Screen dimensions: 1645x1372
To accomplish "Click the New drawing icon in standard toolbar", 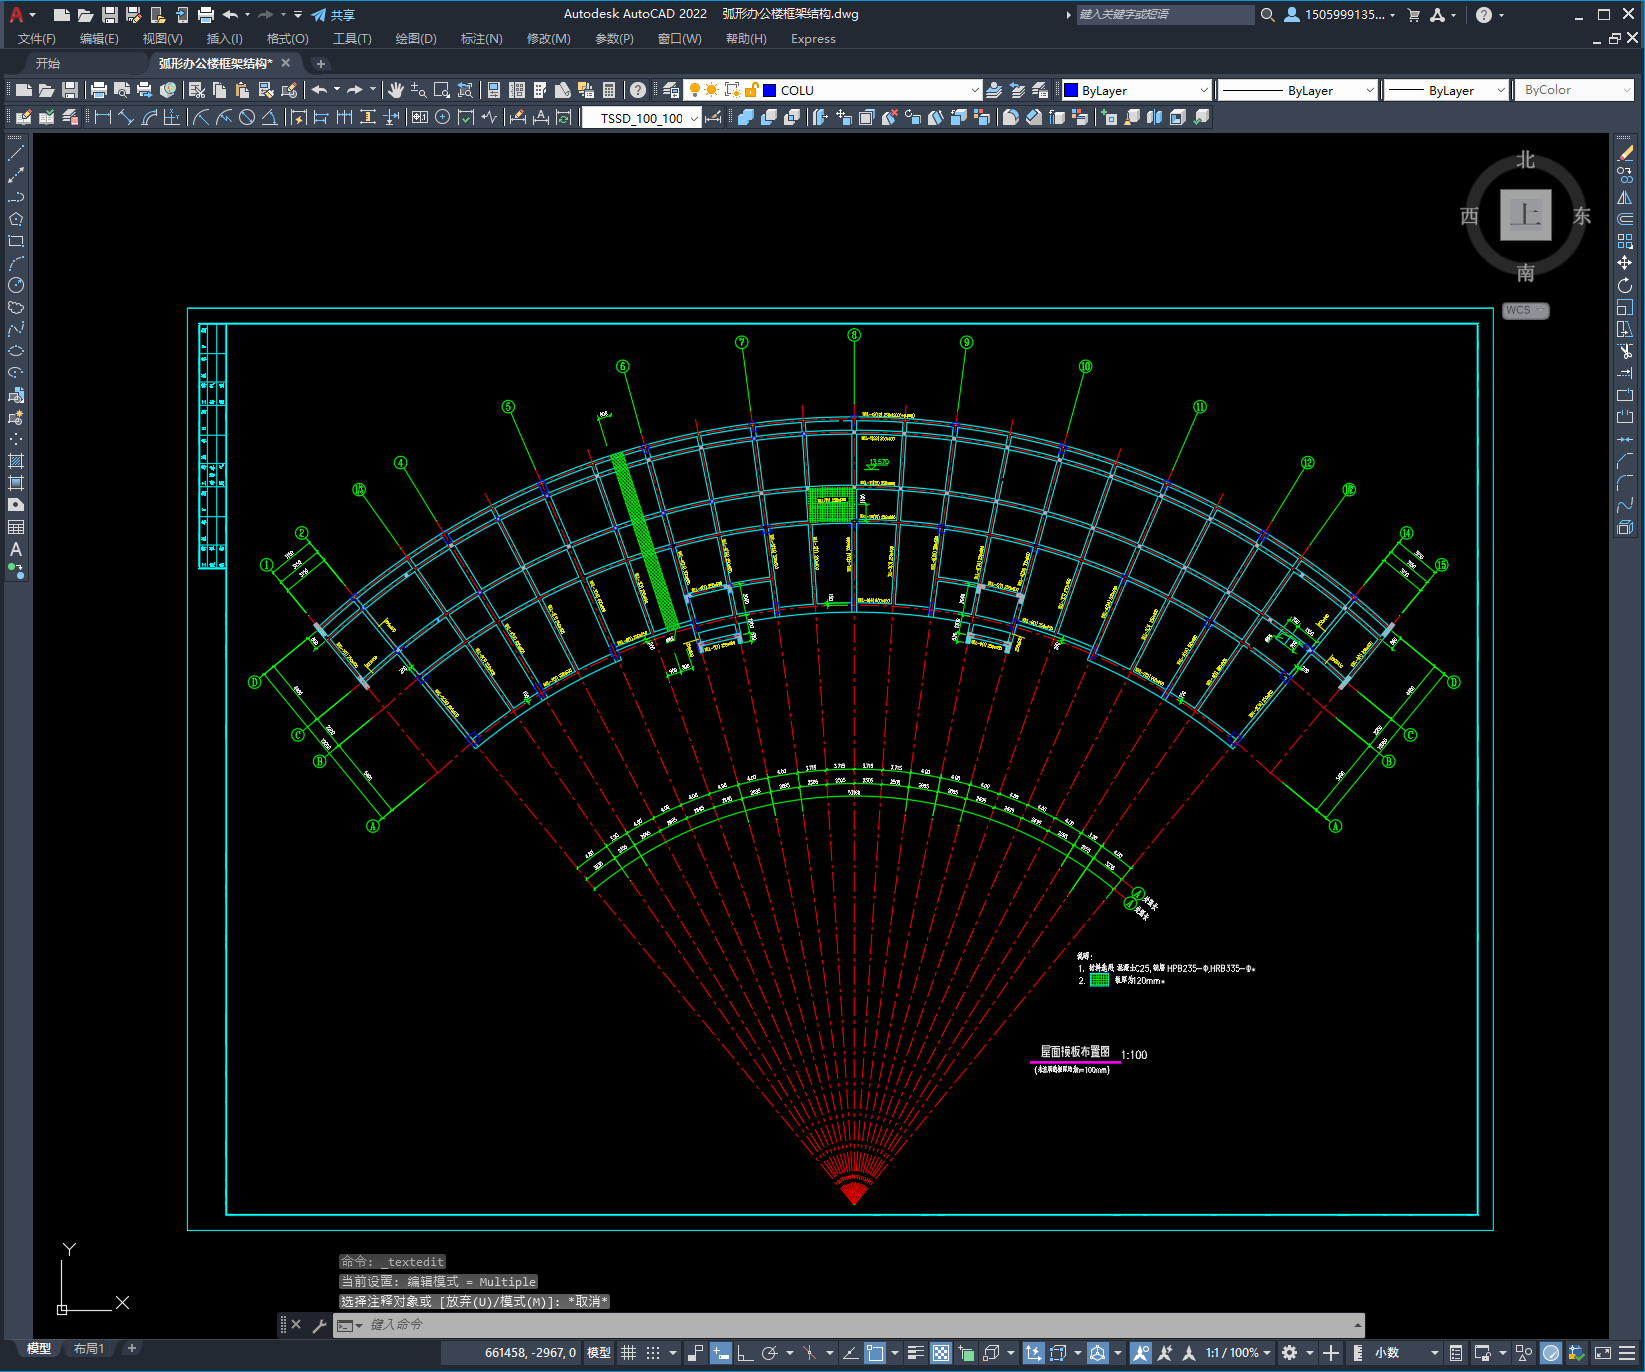I will click(x=23, y=90).
